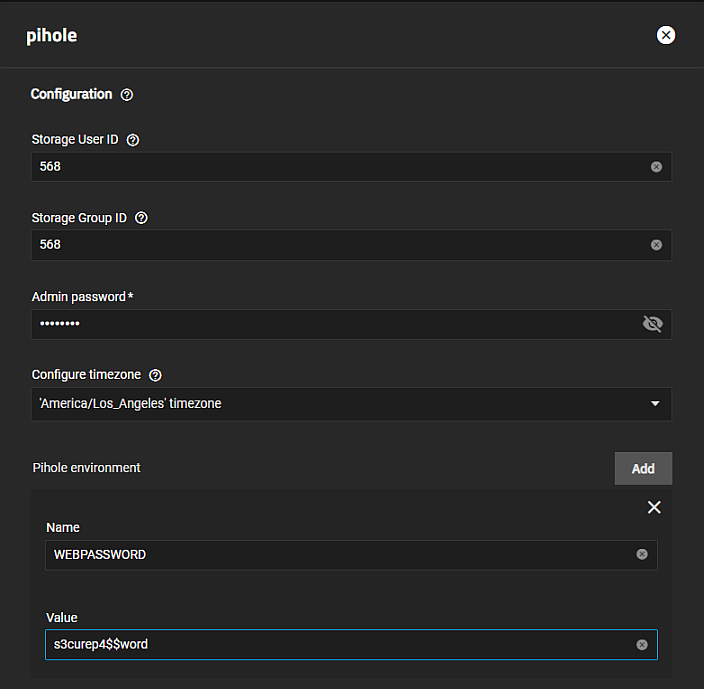Screen dimensions: 704x689
Task: Clear the Storage Group ID field
Action: point(656,245)
